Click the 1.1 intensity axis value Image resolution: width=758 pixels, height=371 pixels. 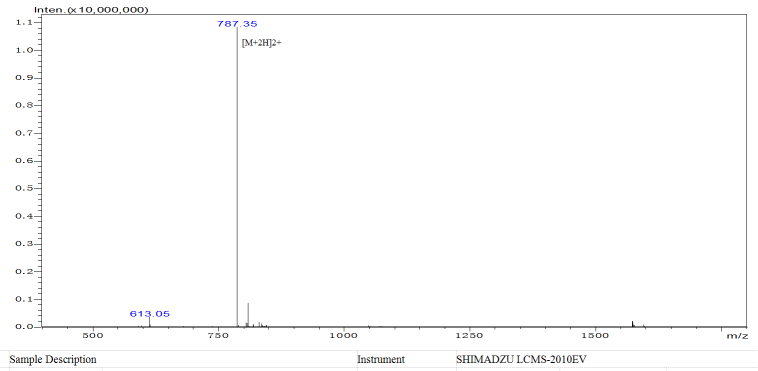23,22
